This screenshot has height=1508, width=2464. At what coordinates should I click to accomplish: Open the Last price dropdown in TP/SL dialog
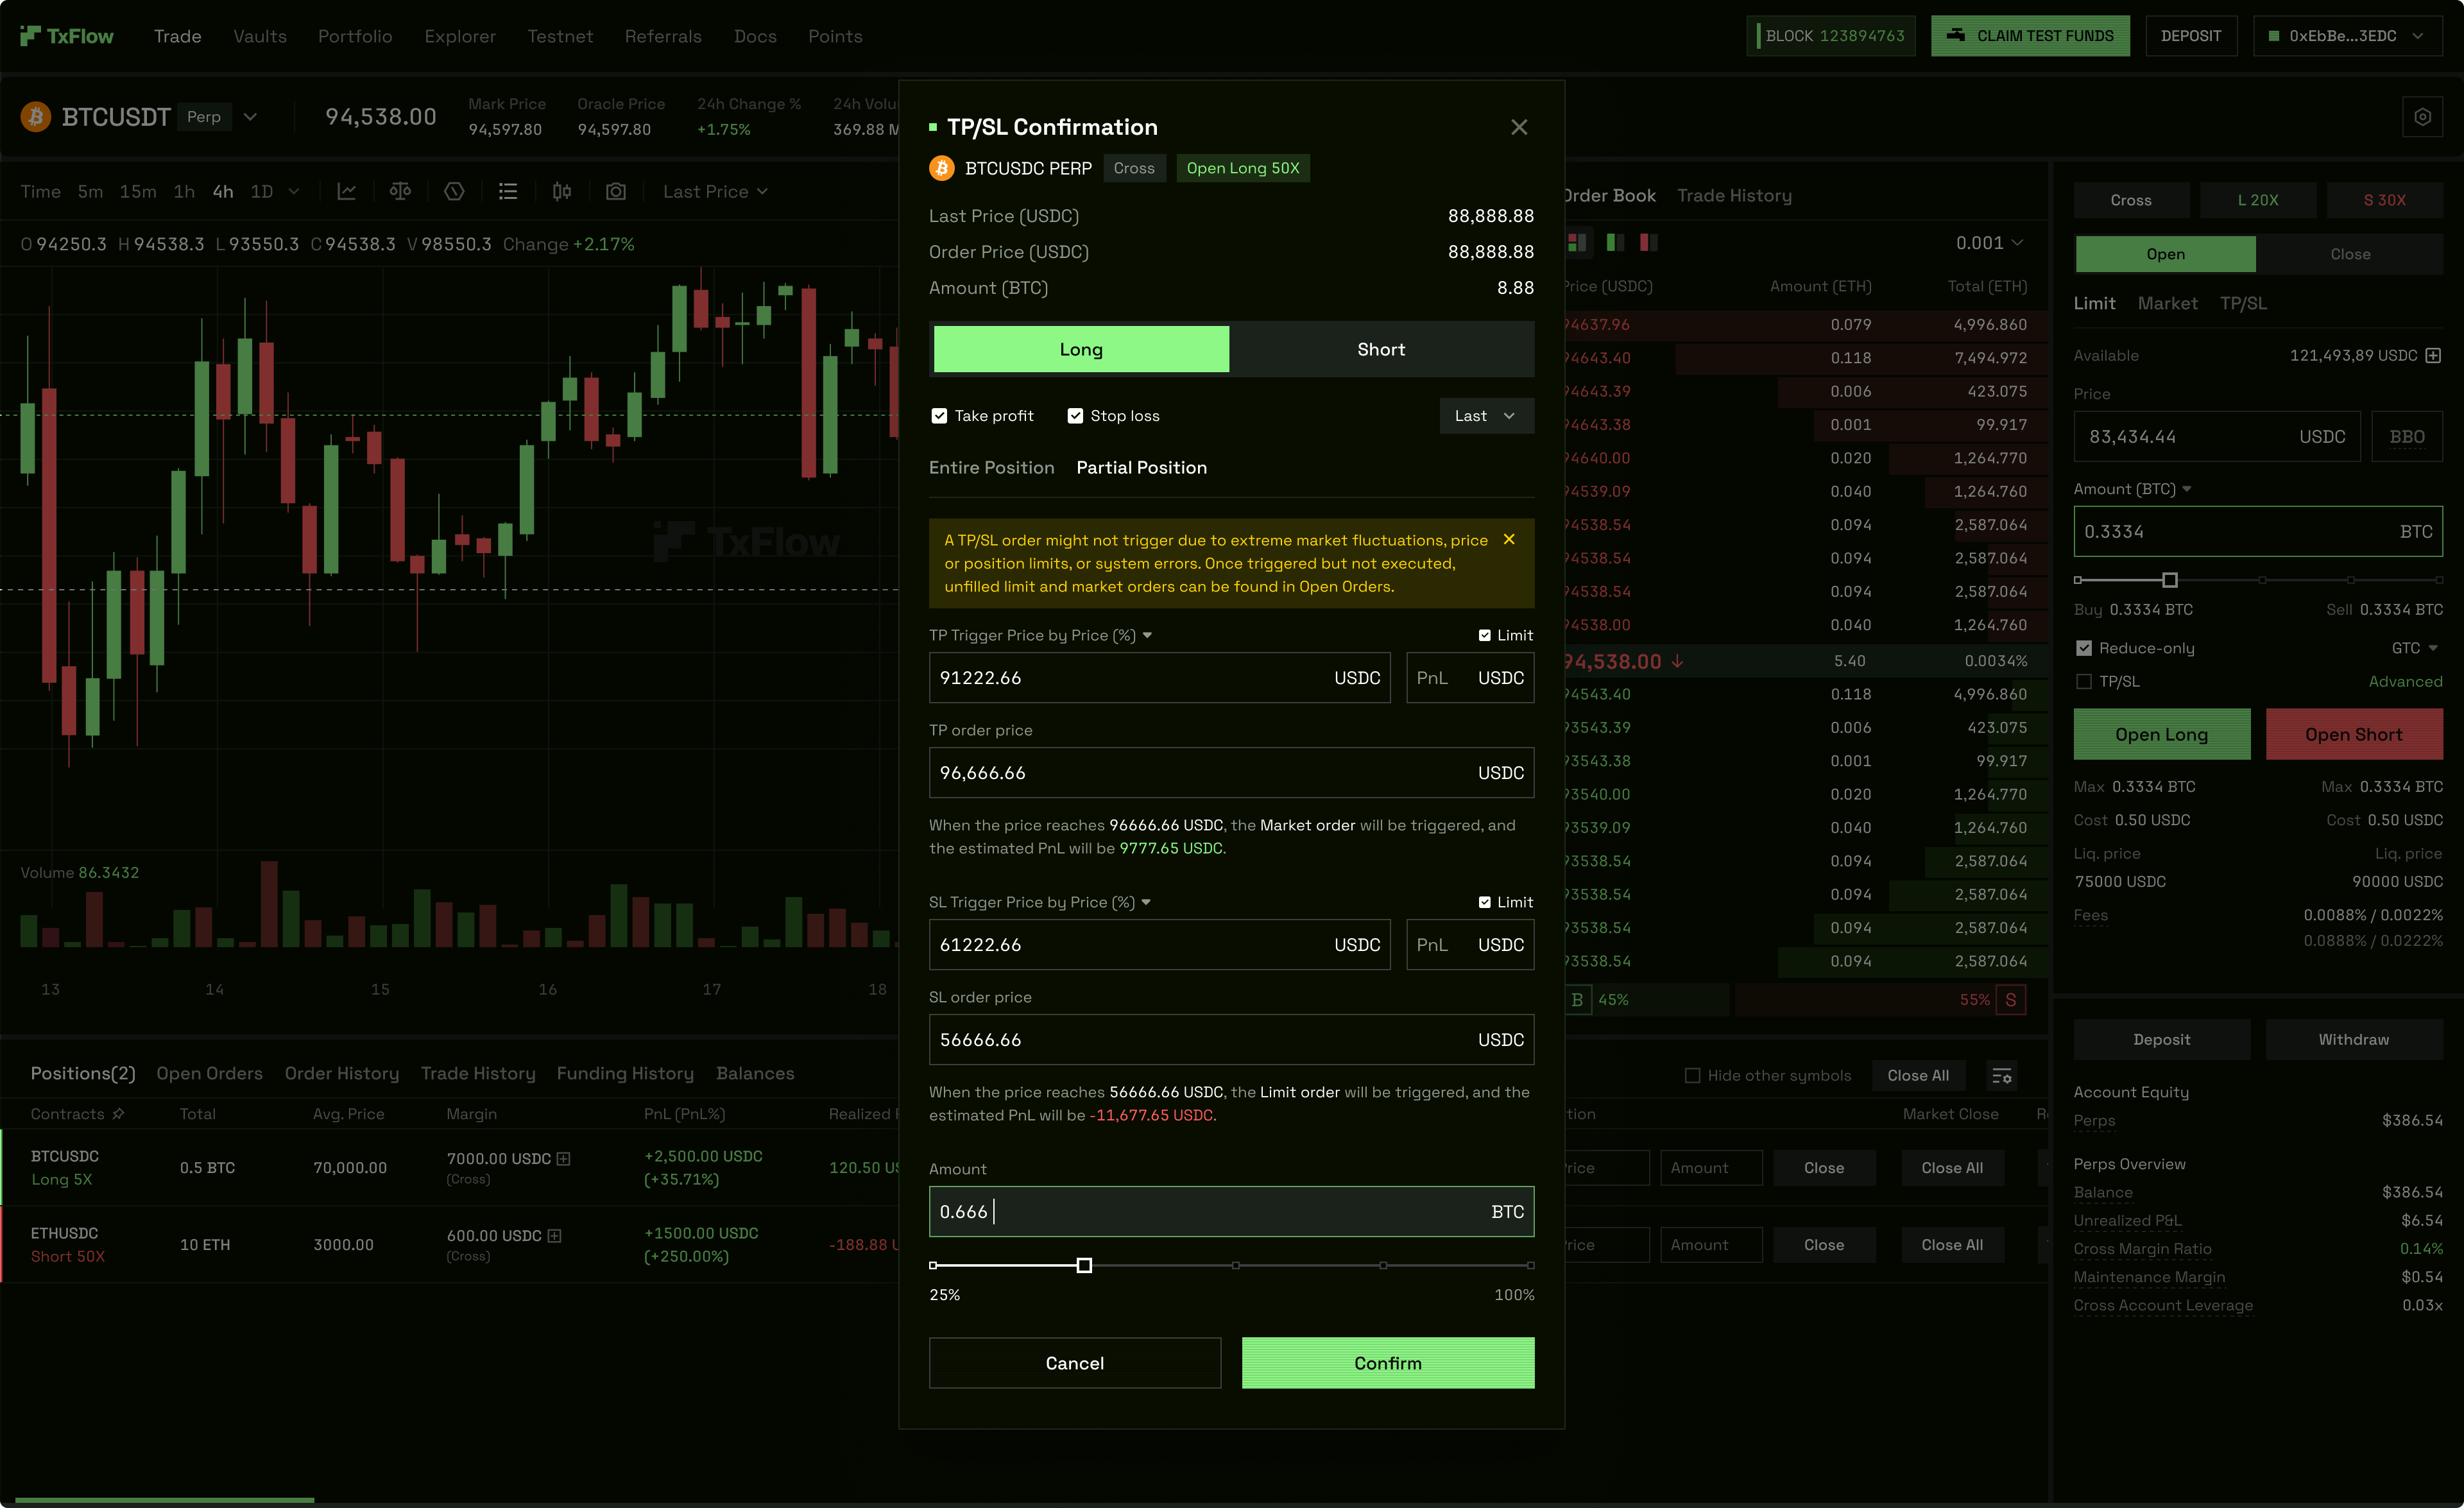tap(1486, 415)
